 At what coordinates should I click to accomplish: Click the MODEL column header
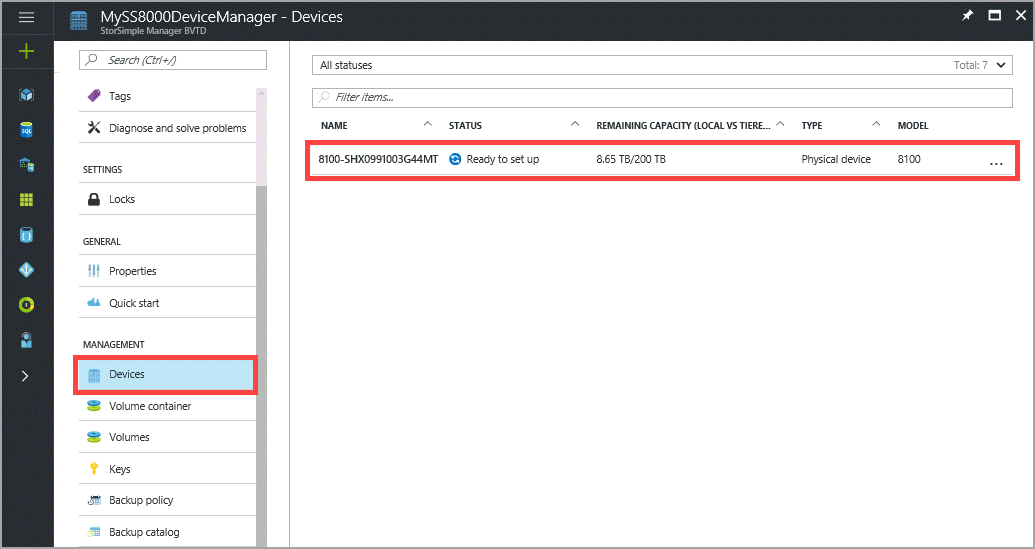coord(913,126)
